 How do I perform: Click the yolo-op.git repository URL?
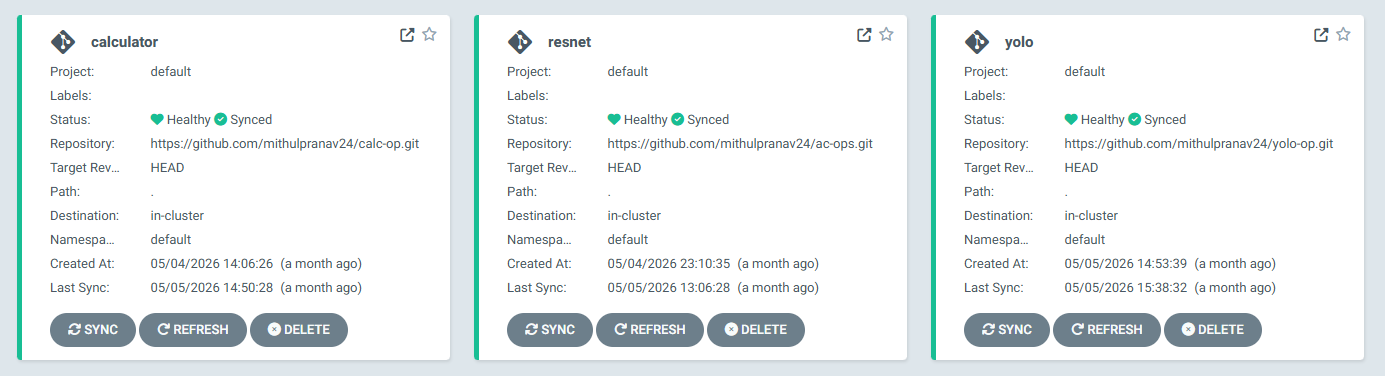(1199, 144)
